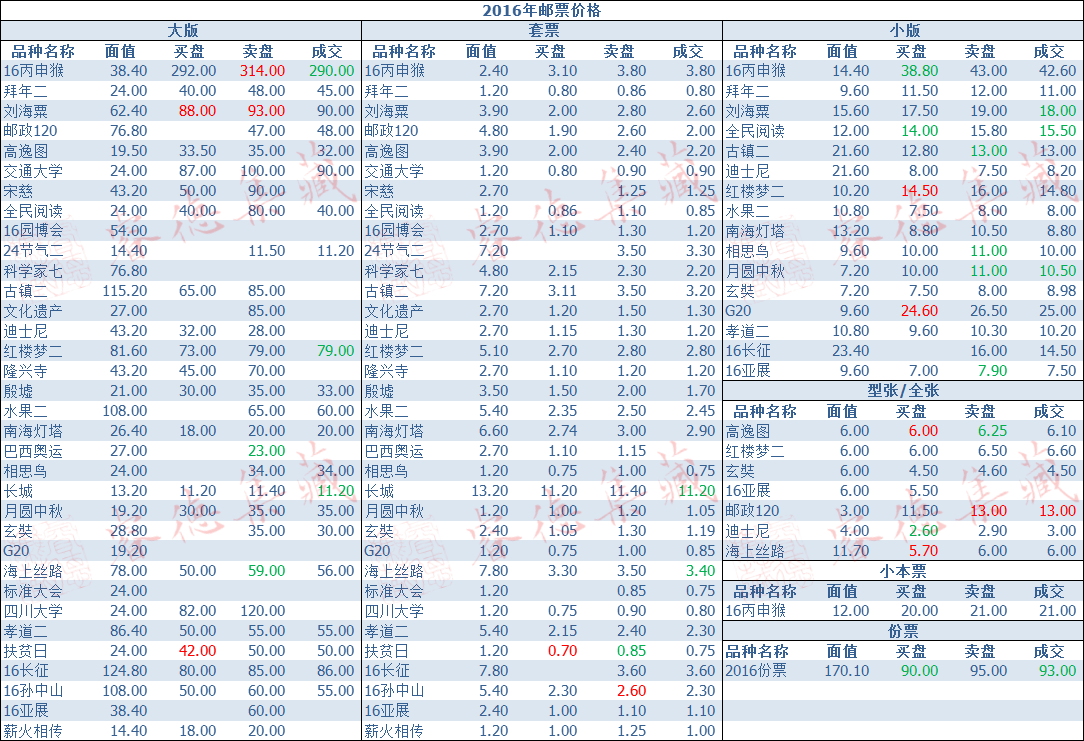
Task: Click 面值 column header in 大版 table
Action: coord(120,51)
